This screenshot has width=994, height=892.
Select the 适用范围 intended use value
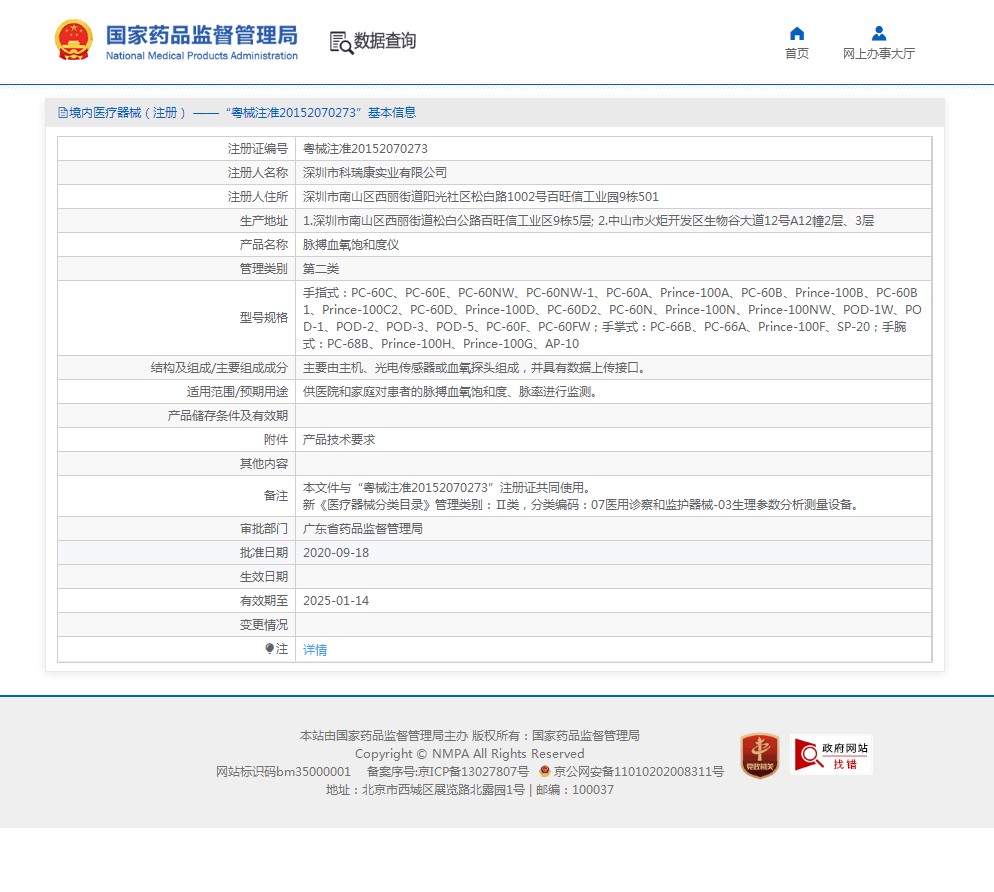pyautogui.click(x=450, y=392)
